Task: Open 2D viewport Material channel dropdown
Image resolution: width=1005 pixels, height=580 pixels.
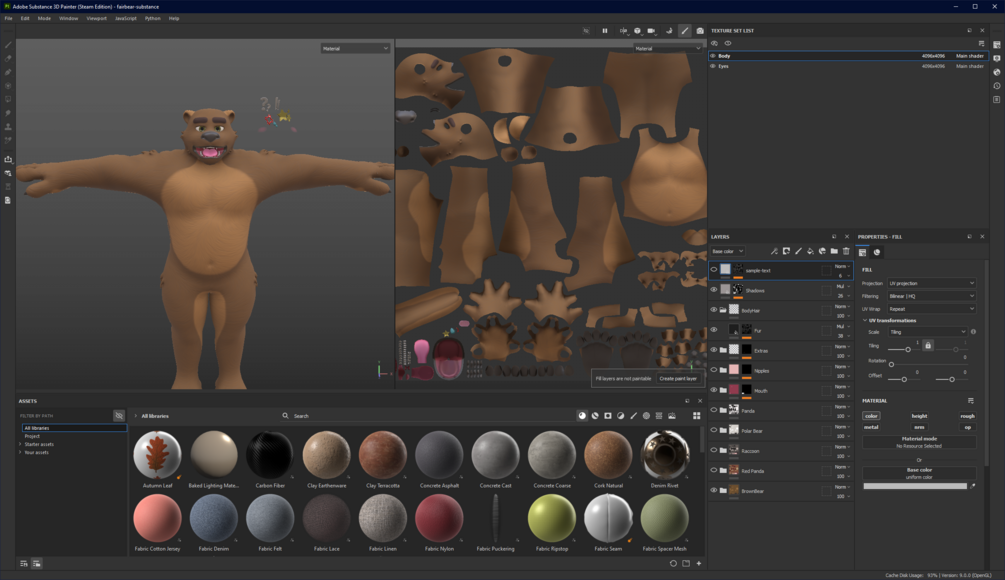Action: (x=668, y=48)
